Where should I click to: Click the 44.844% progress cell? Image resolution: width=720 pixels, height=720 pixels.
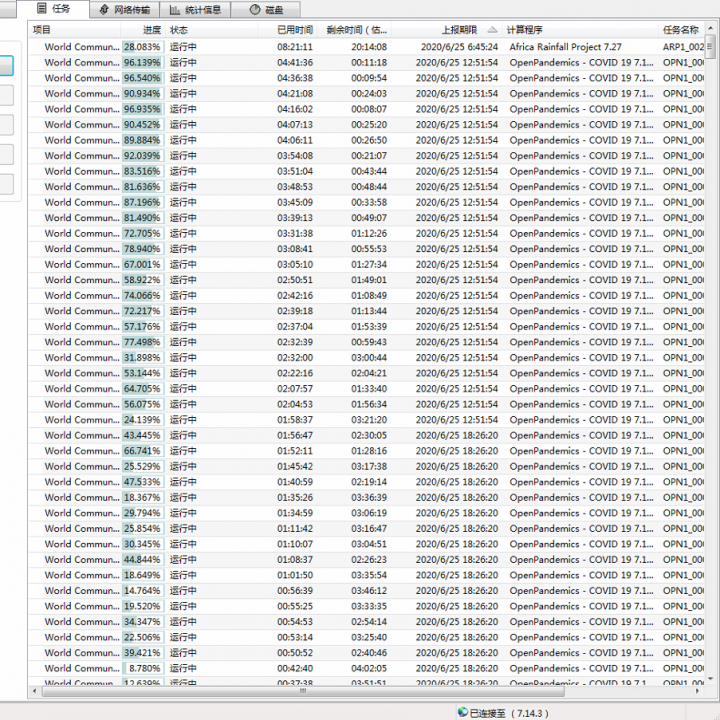coord(143,560)
